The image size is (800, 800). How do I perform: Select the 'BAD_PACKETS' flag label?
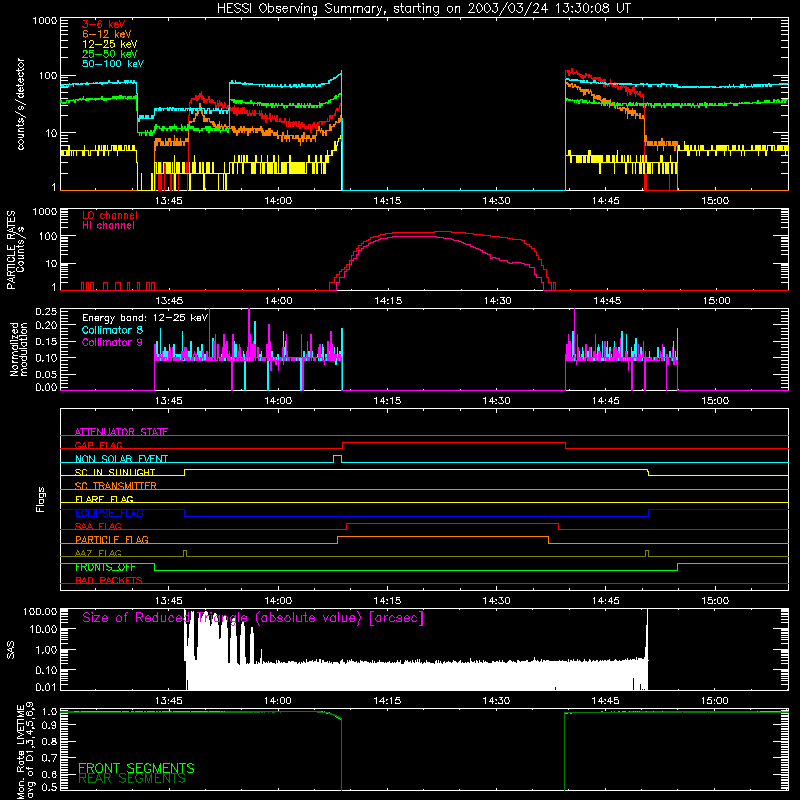pos(109,580)
